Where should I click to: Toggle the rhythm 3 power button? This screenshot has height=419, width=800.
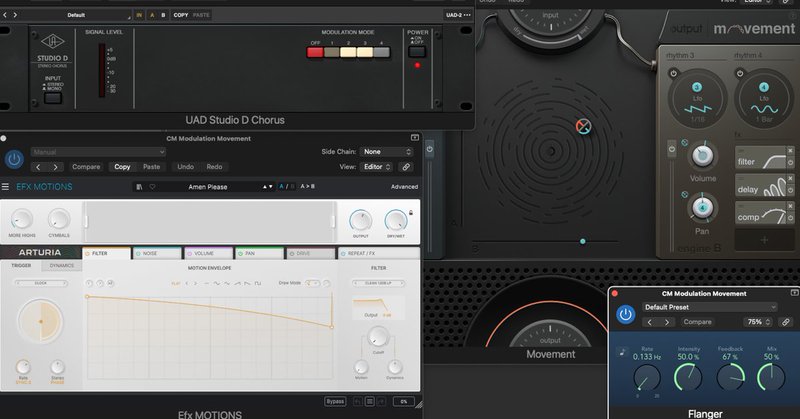pos(673,73)
